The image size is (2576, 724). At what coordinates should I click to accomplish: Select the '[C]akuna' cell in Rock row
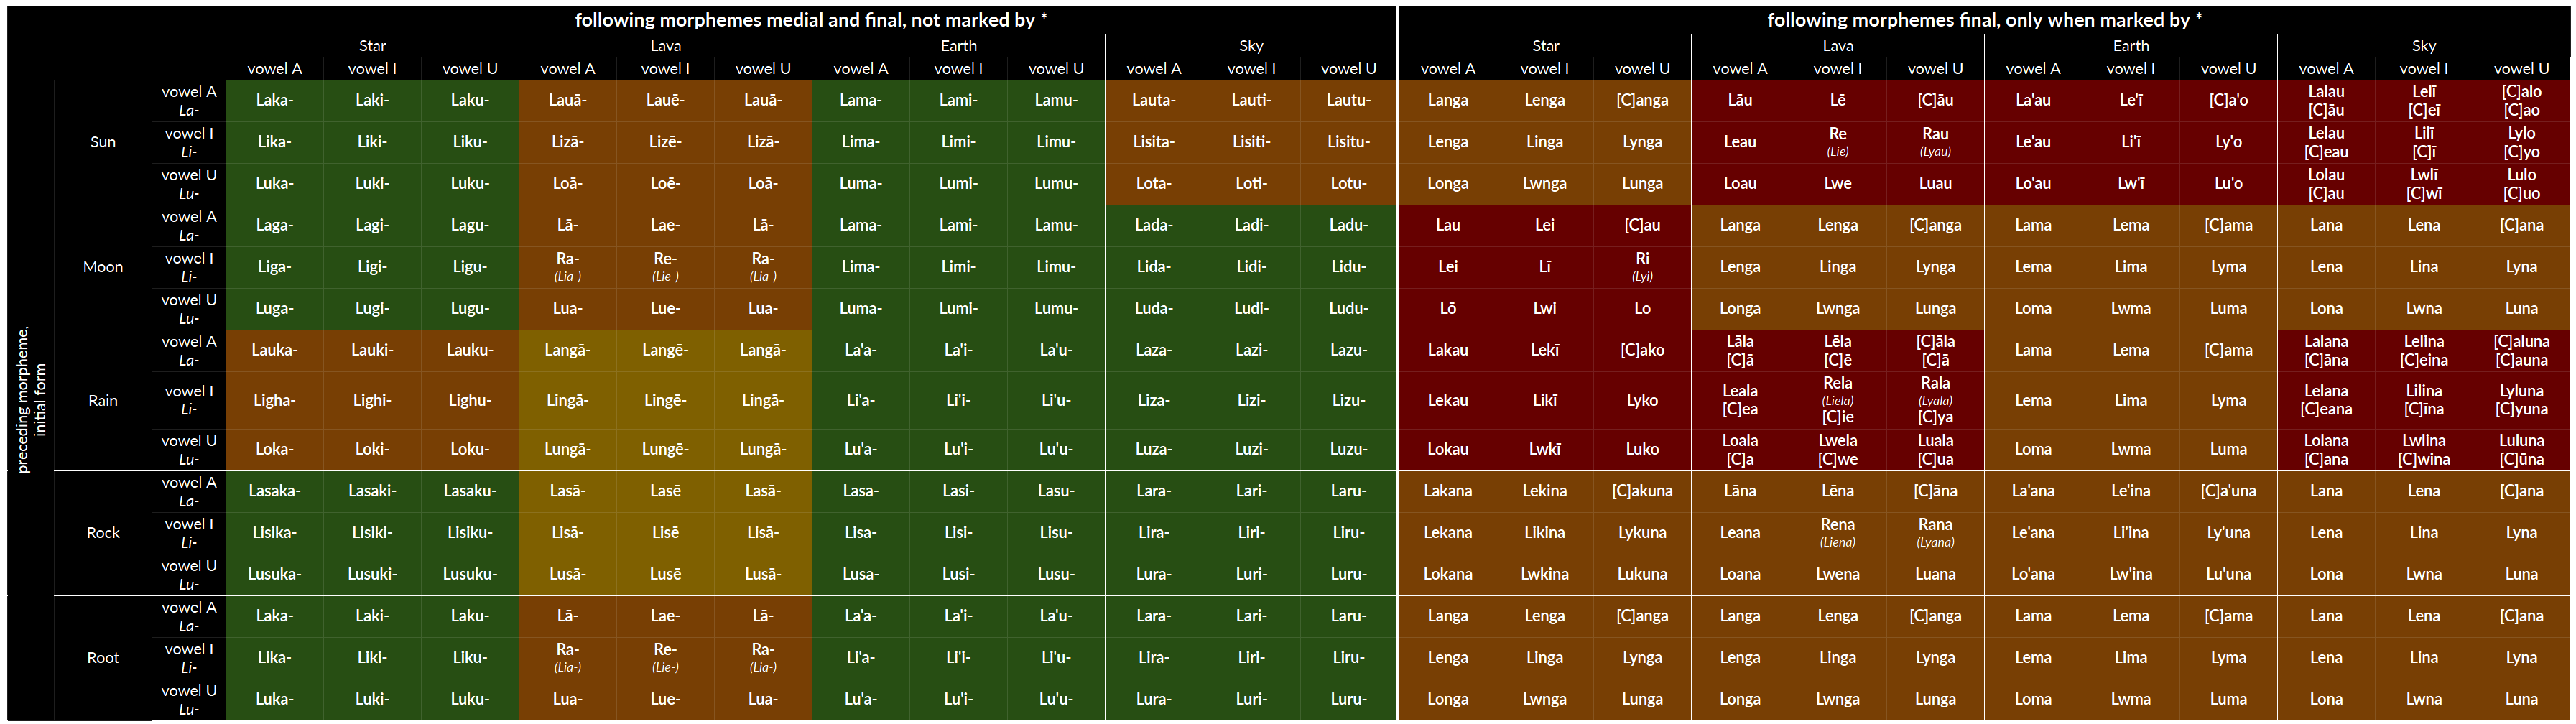(x=1642, y=491)
